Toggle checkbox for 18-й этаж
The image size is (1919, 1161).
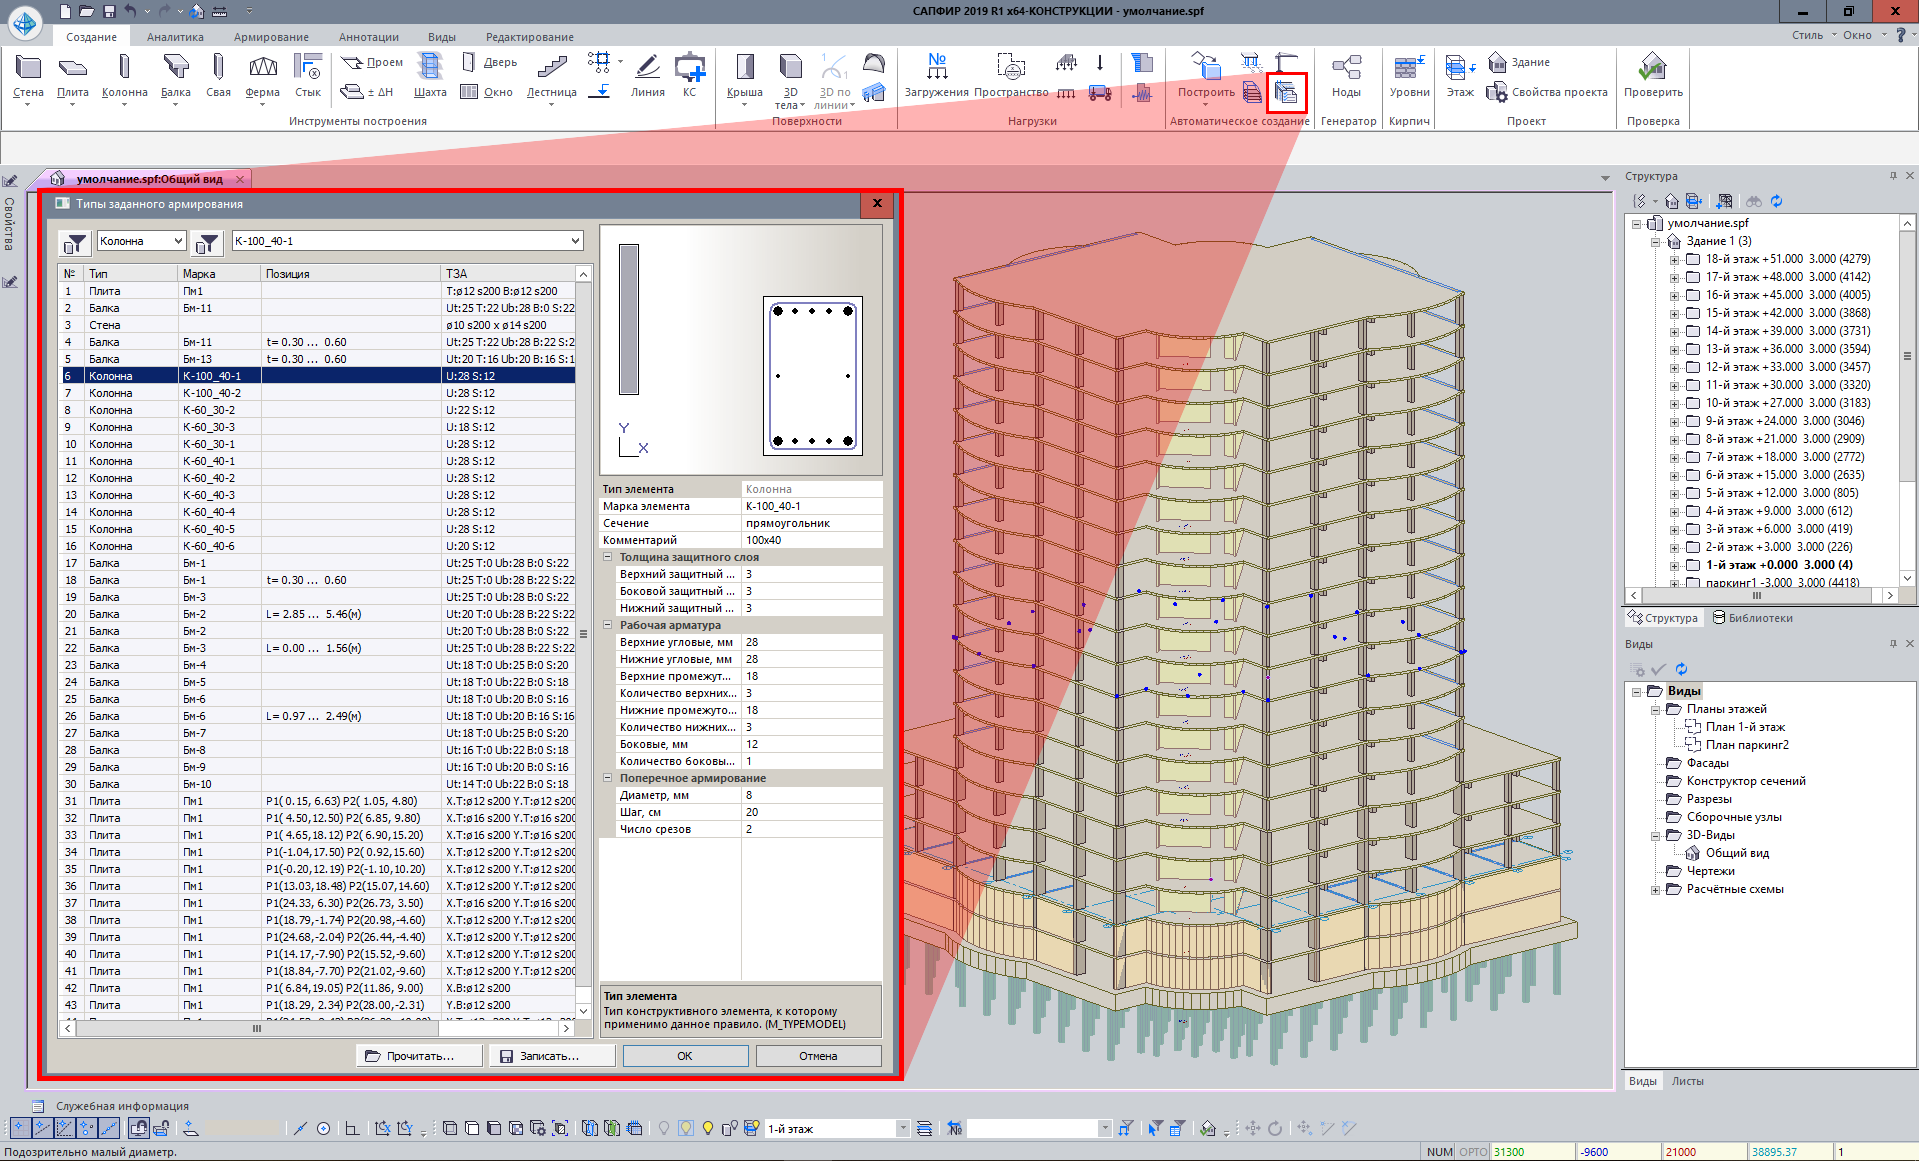[x=1693, y=259]
